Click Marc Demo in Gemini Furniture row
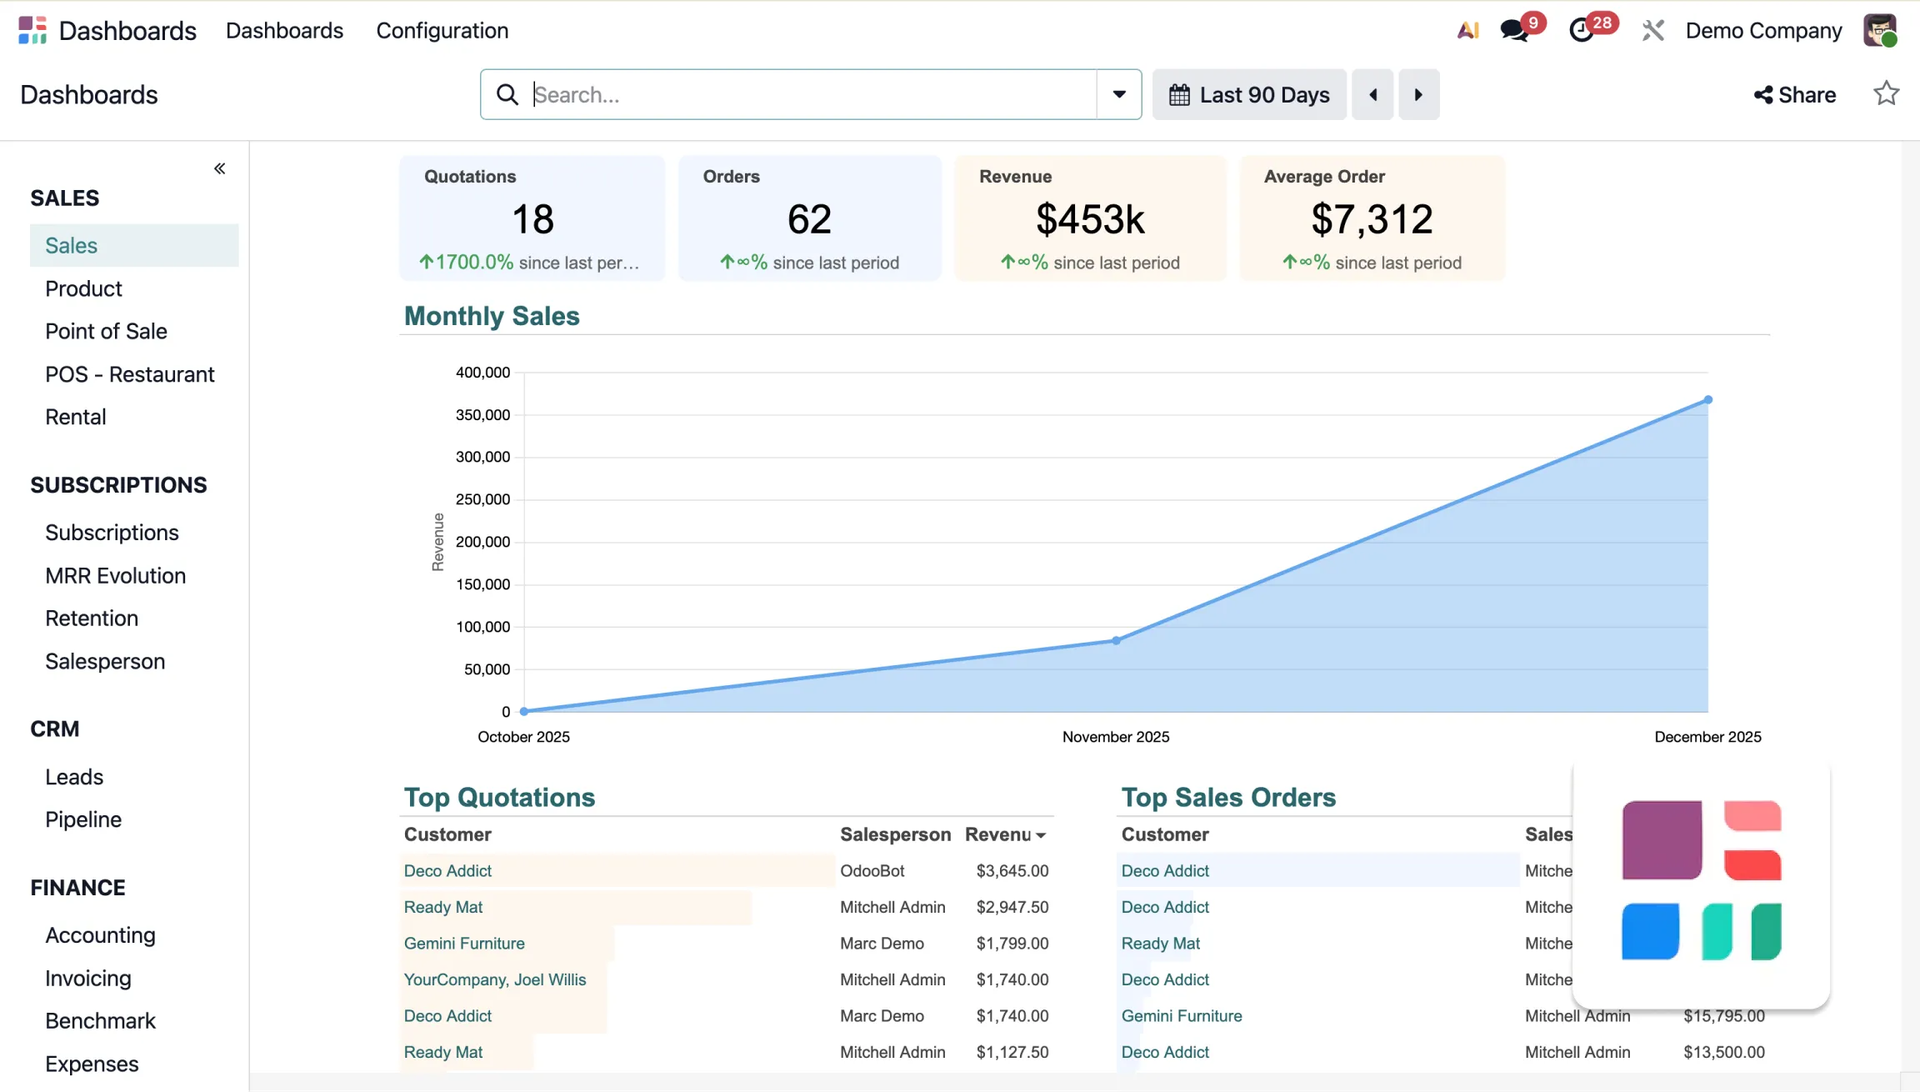Image resolution: width=1920 pixels, height=1092 pixels. coord(882,943)
